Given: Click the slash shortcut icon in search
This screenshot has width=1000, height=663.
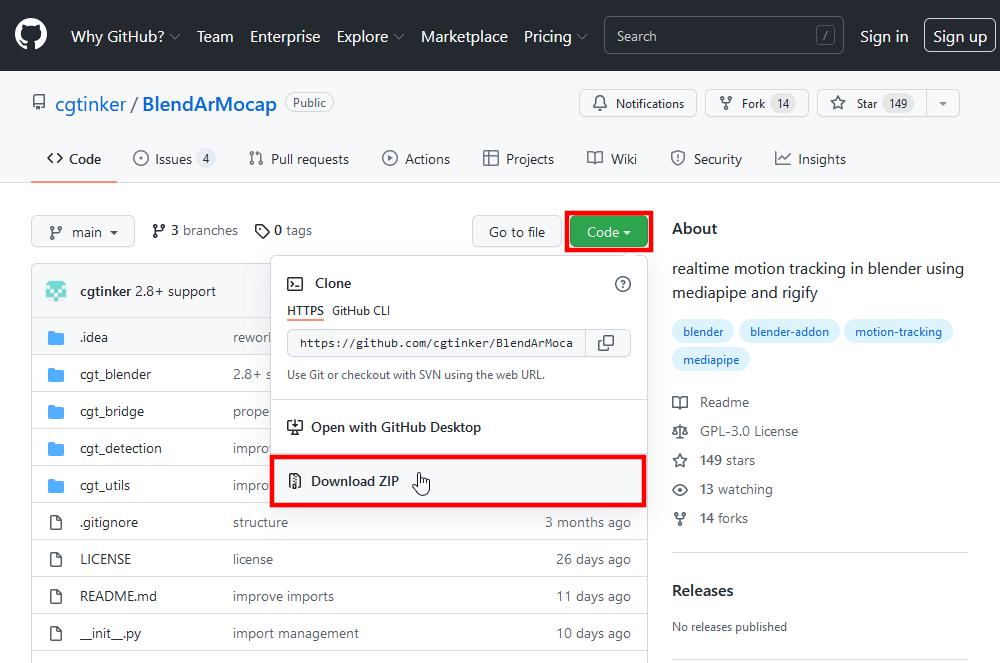Looking at the screenshot, I should [x=825, y=36].
